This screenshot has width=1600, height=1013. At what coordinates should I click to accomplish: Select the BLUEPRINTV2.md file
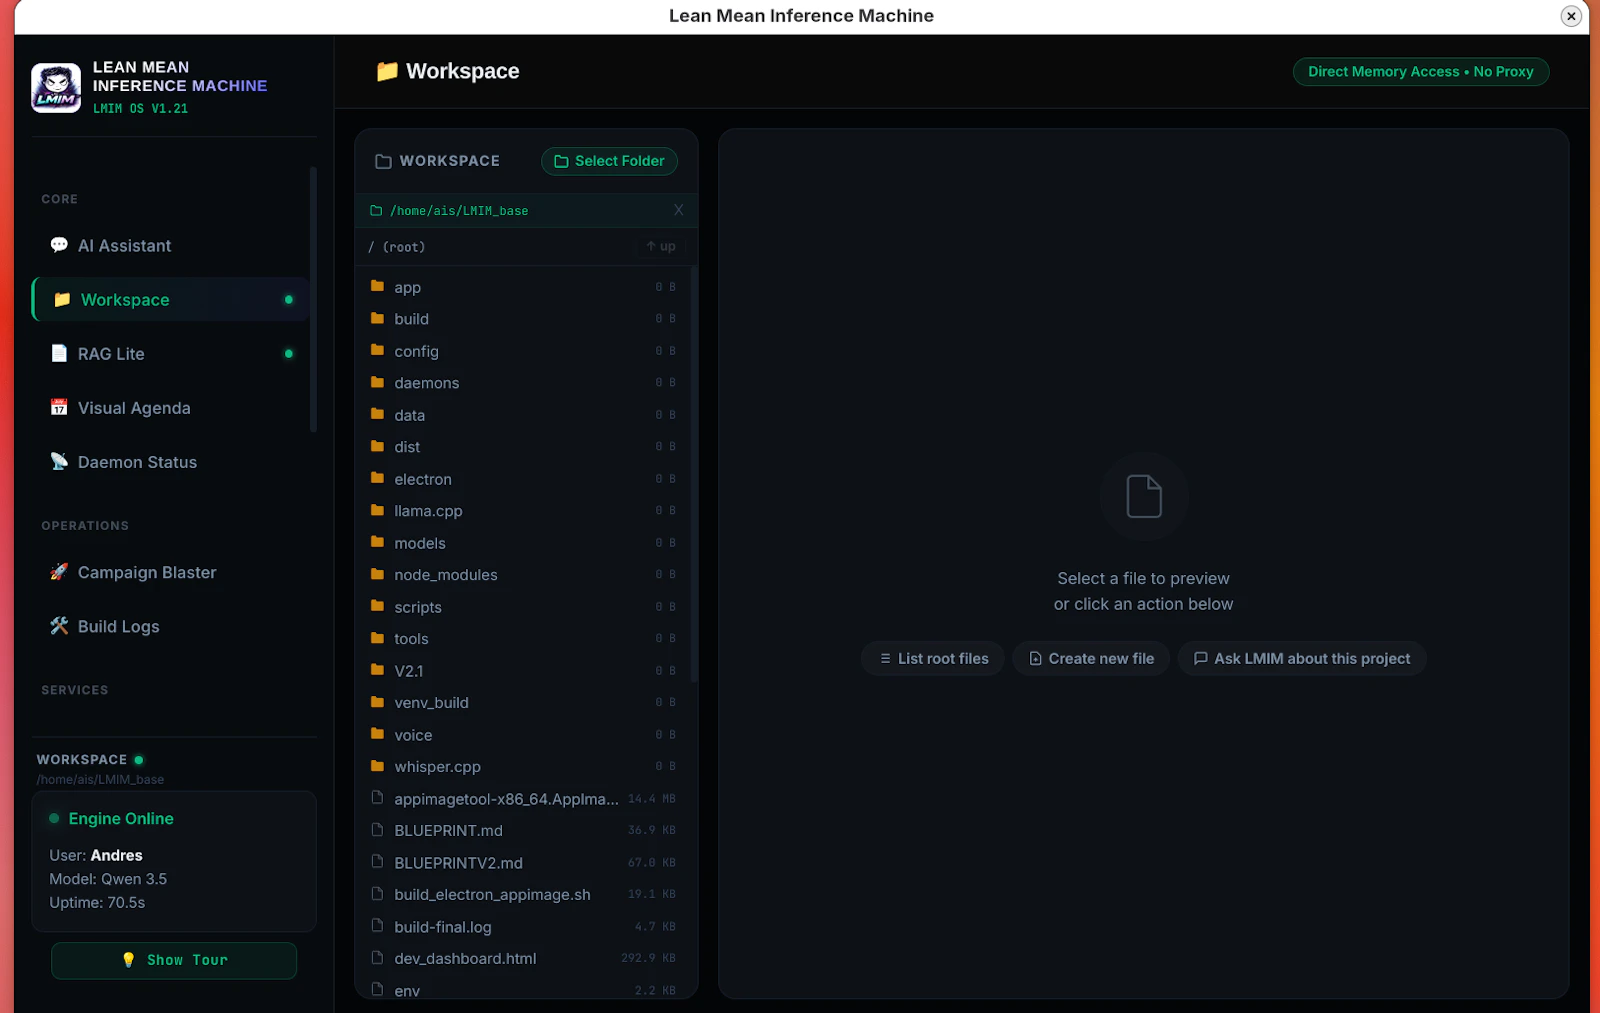pos(524,862)
